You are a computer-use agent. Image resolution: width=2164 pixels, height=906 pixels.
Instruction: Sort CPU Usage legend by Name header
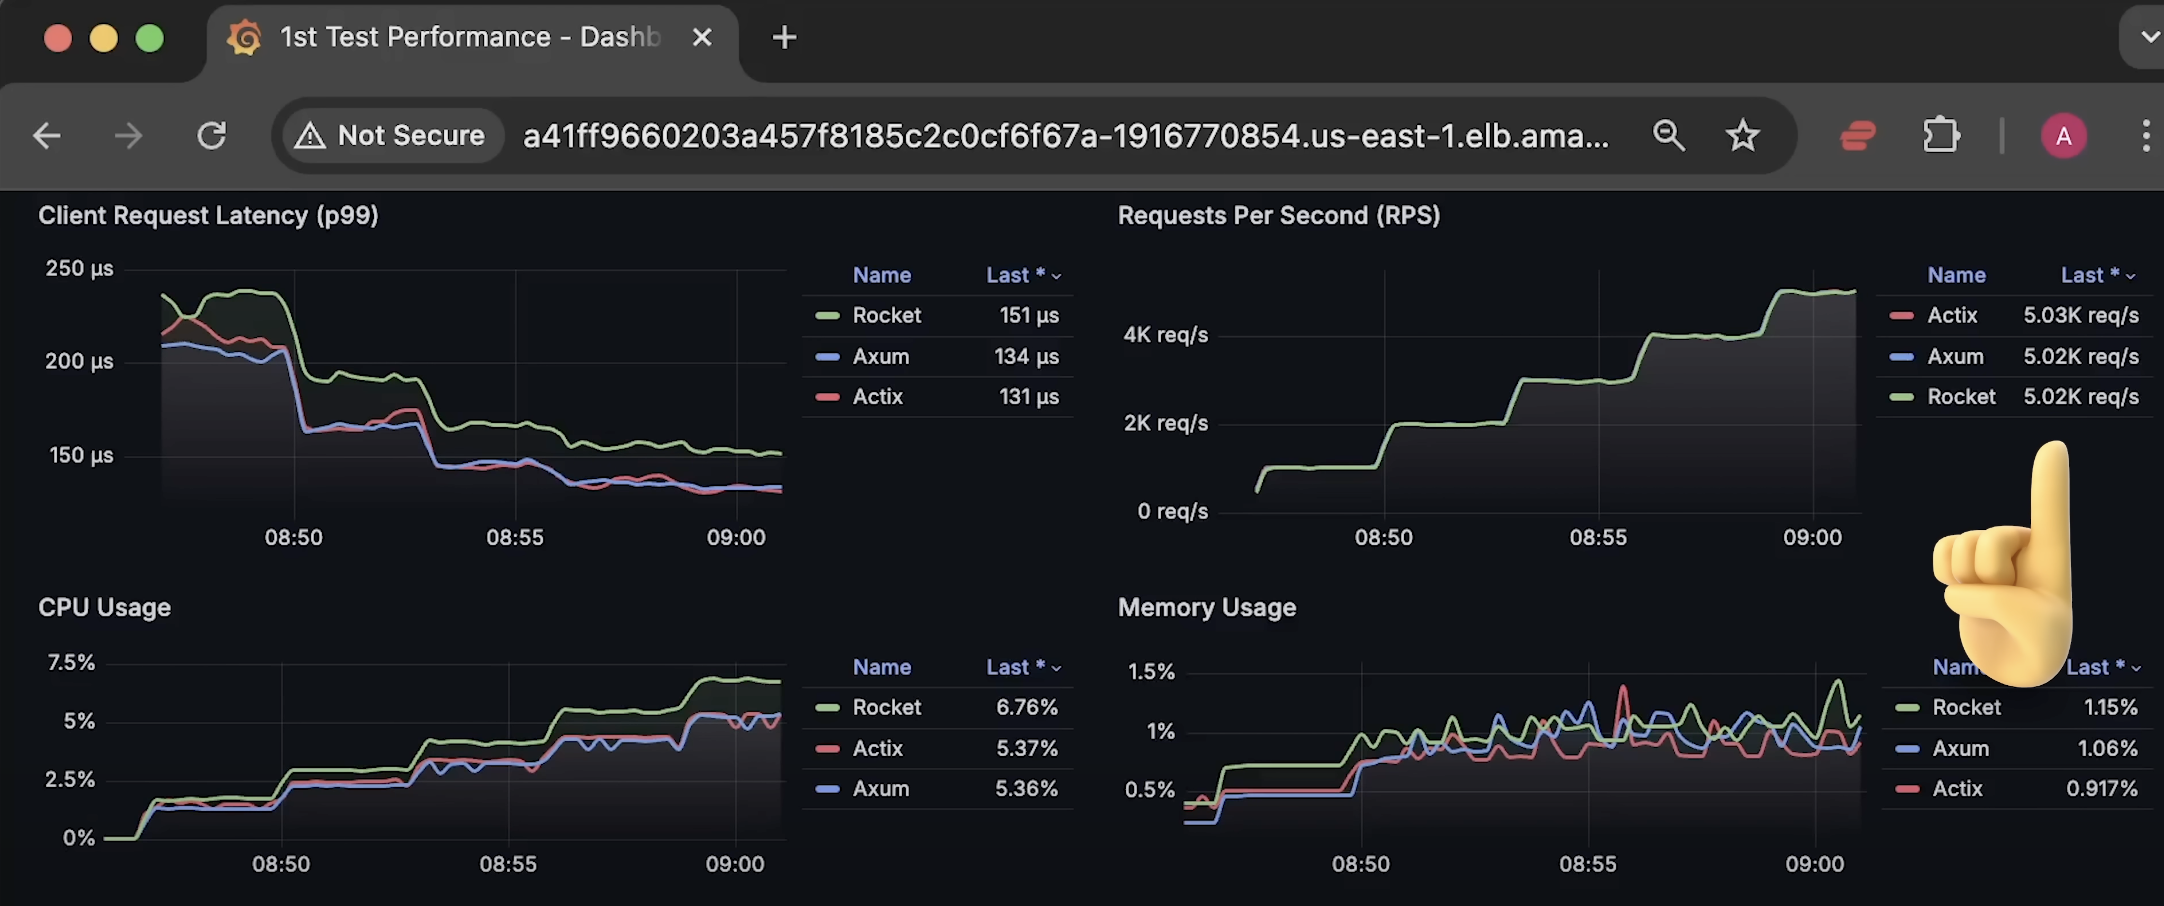[x=882, y=667]
